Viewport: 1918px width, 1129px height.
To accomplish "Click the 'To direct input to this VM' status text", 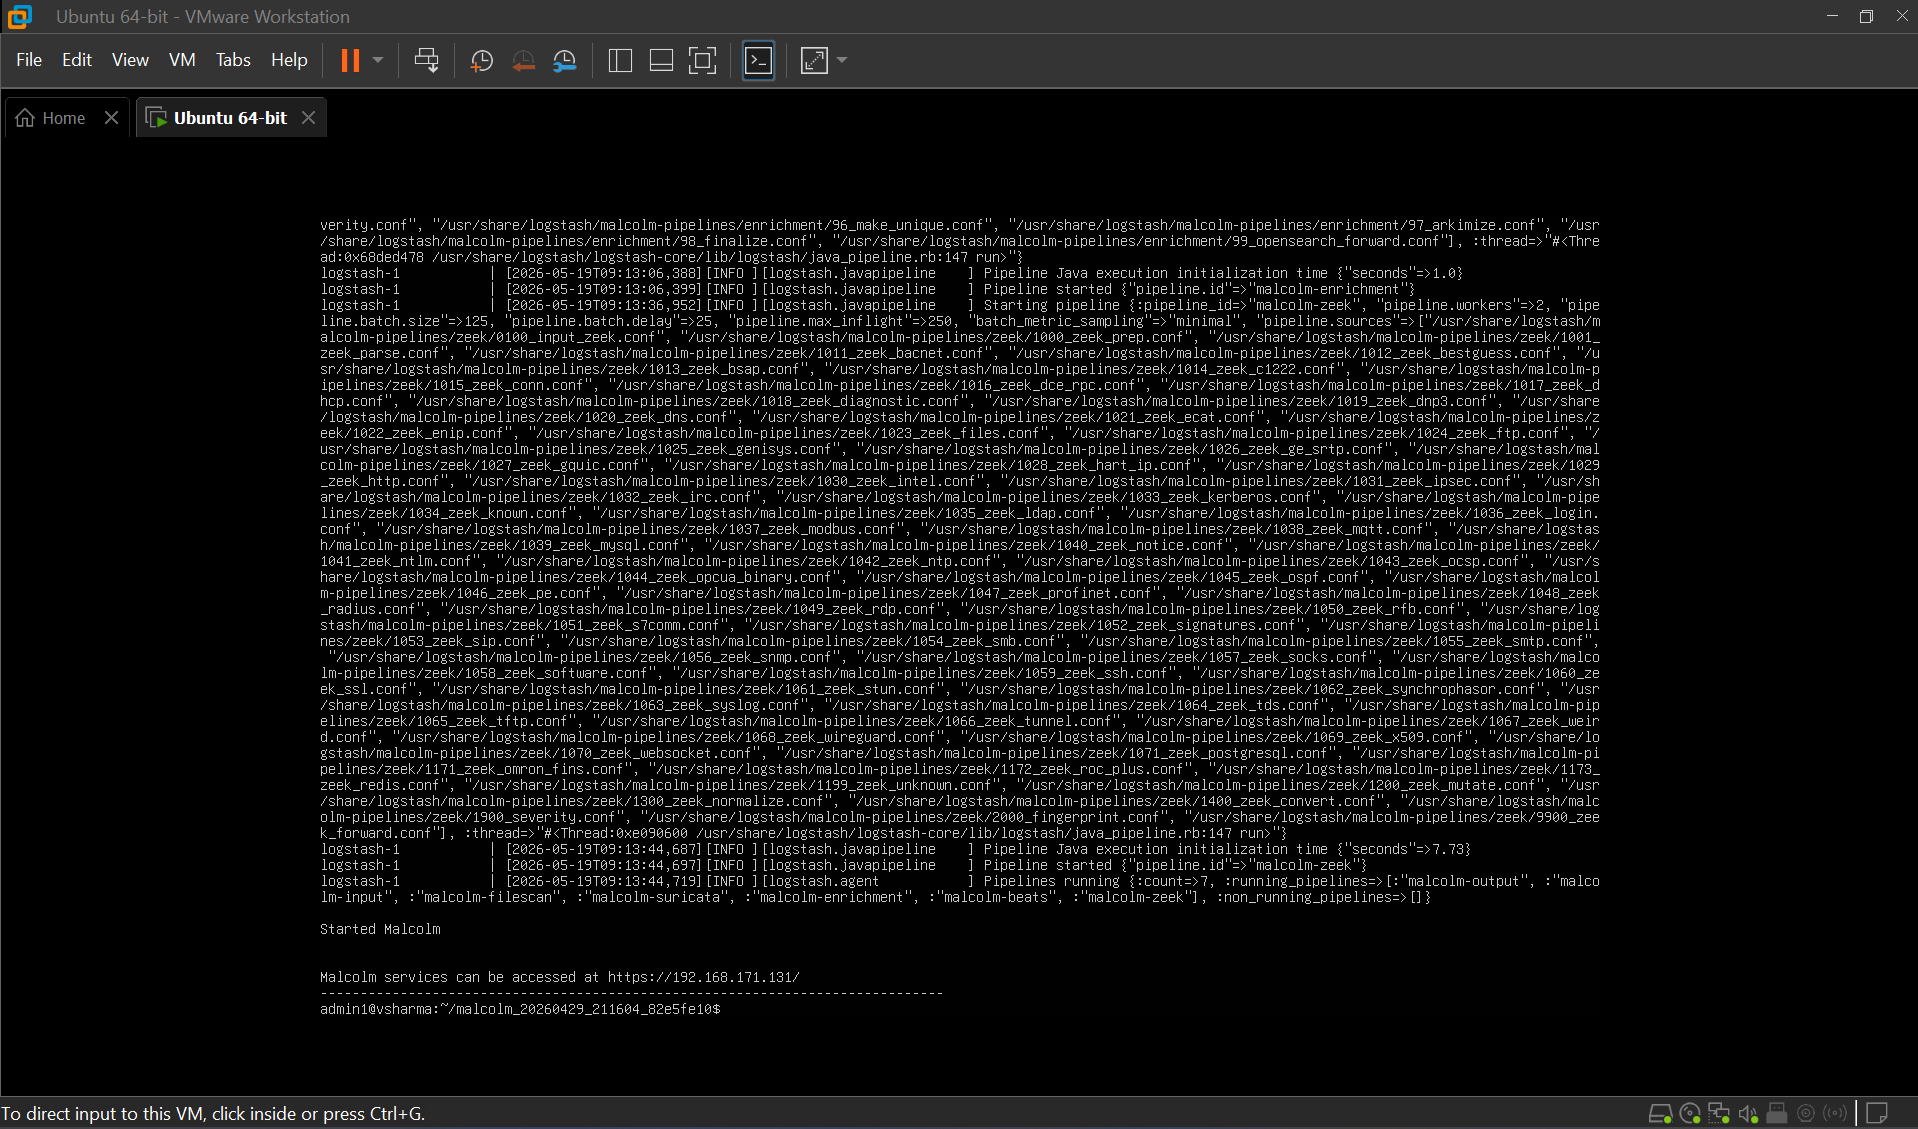I will [213, 1113].
